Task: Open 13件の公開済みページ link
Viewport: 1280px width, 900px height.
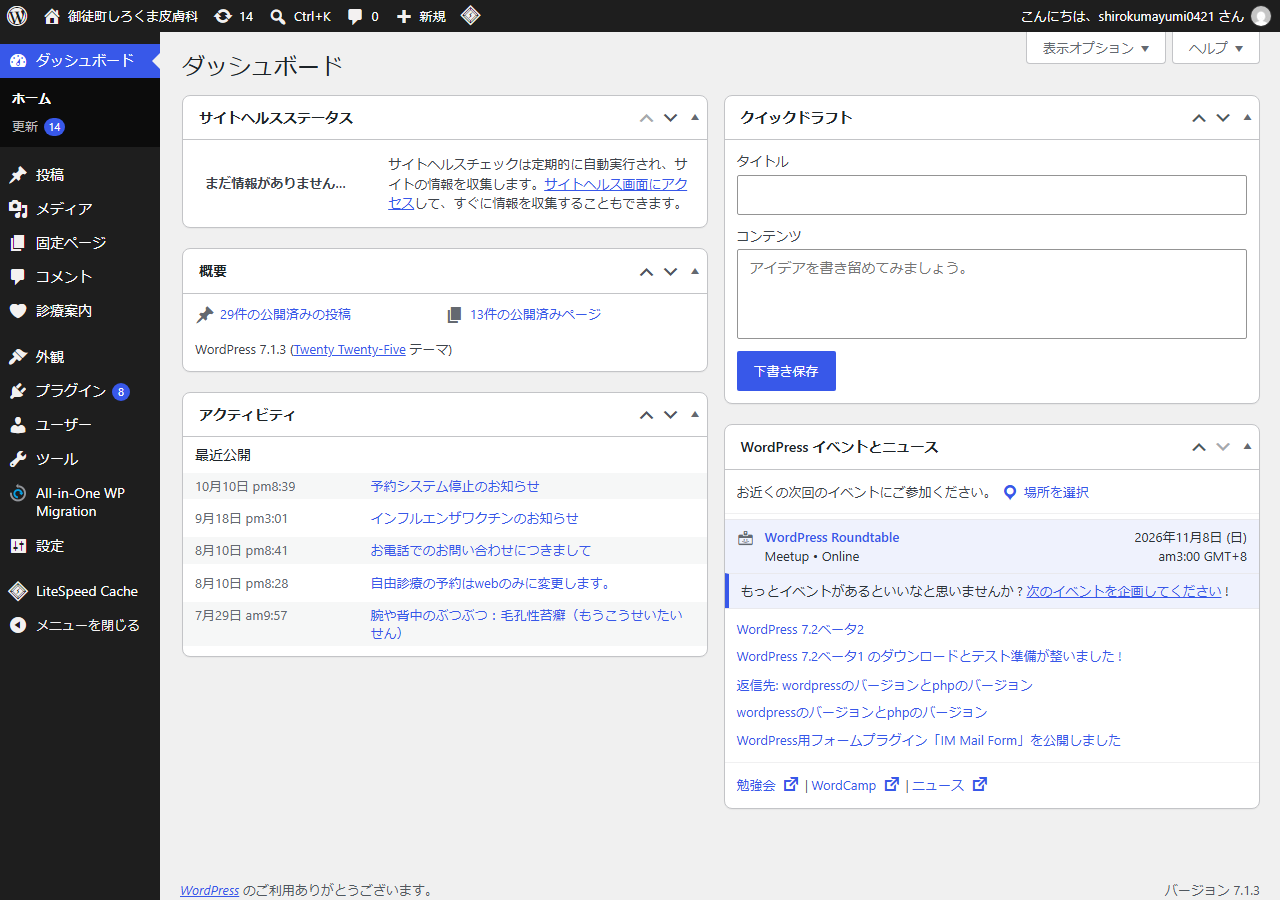Action: 535,314
